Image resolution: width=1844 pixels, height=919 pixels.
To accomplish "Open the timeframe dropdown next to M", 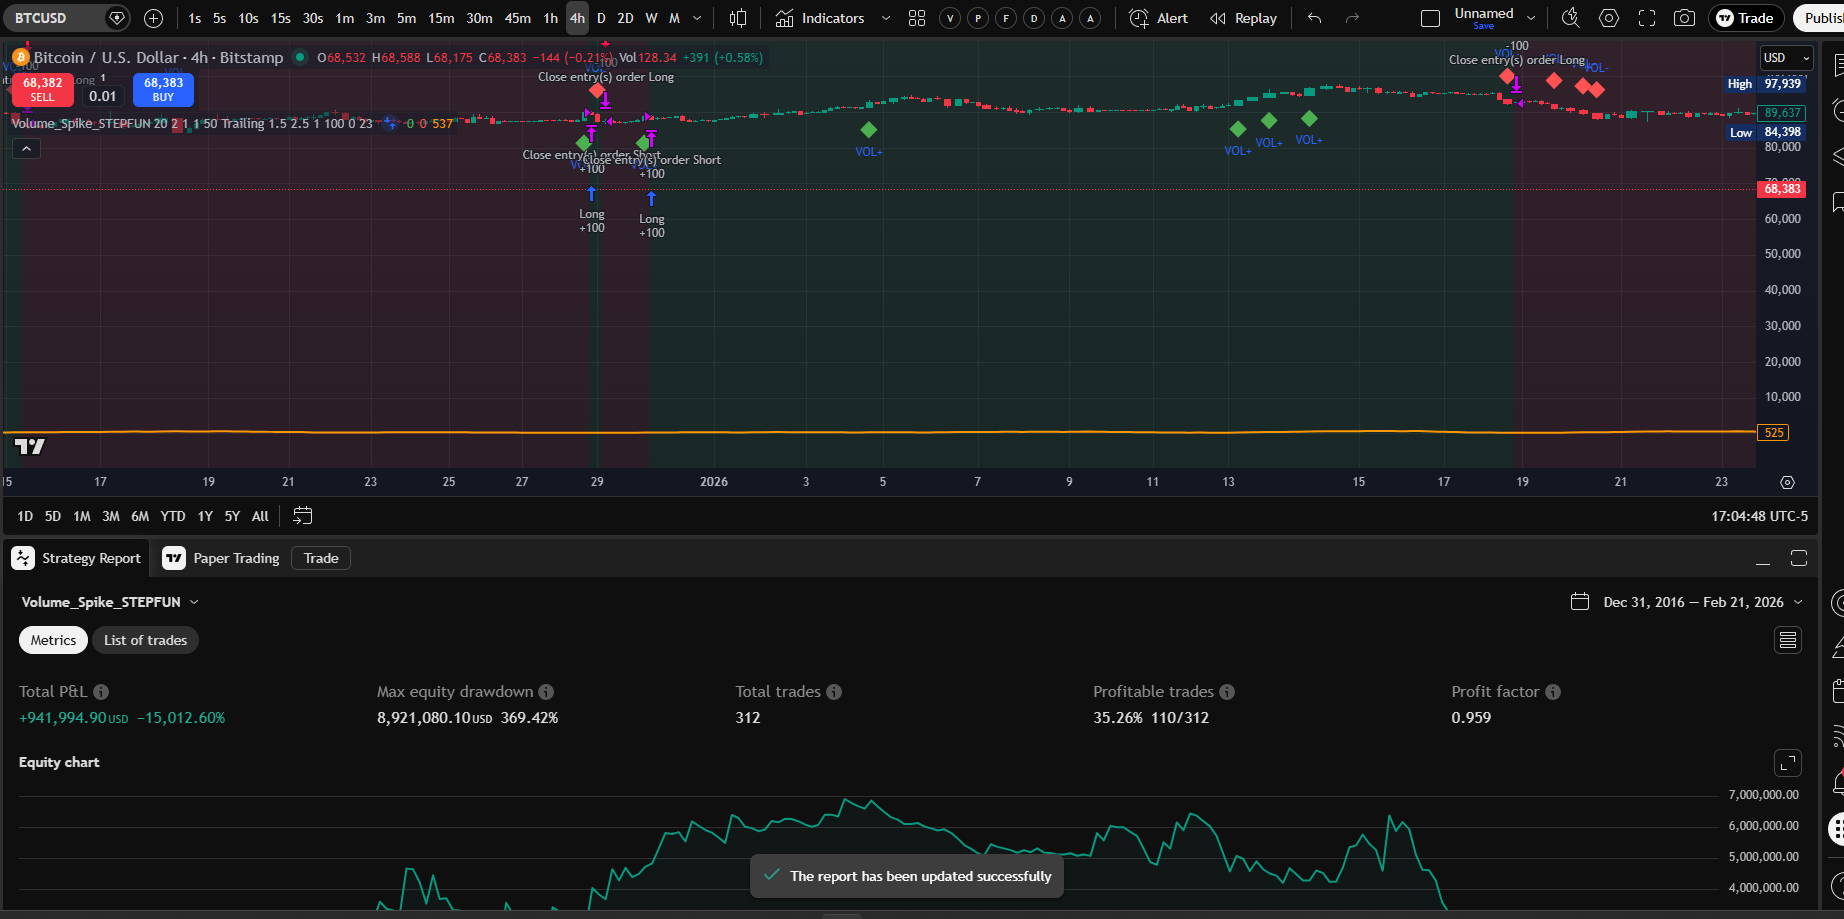I will (697, 18).
